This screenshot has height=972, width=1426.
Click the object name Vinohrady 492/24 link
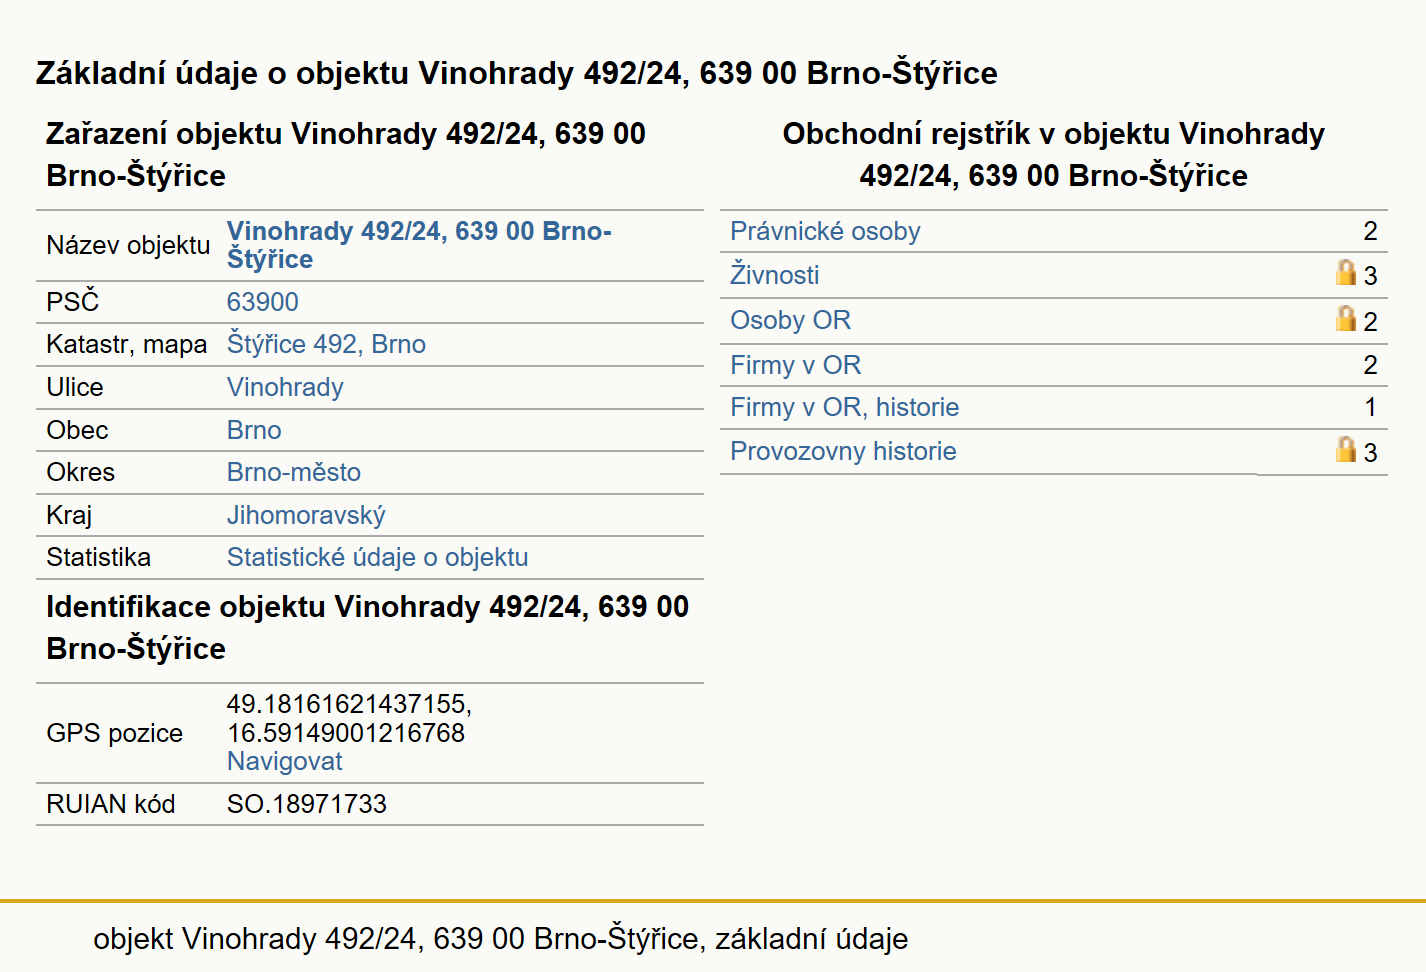419,245
